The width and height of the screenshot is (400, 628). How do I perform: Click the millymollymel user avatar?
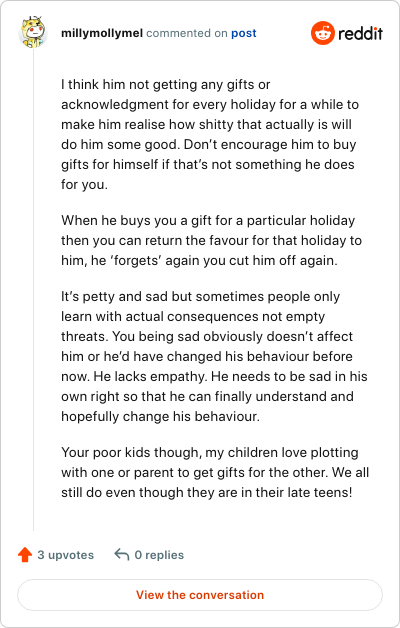[33, 32]
